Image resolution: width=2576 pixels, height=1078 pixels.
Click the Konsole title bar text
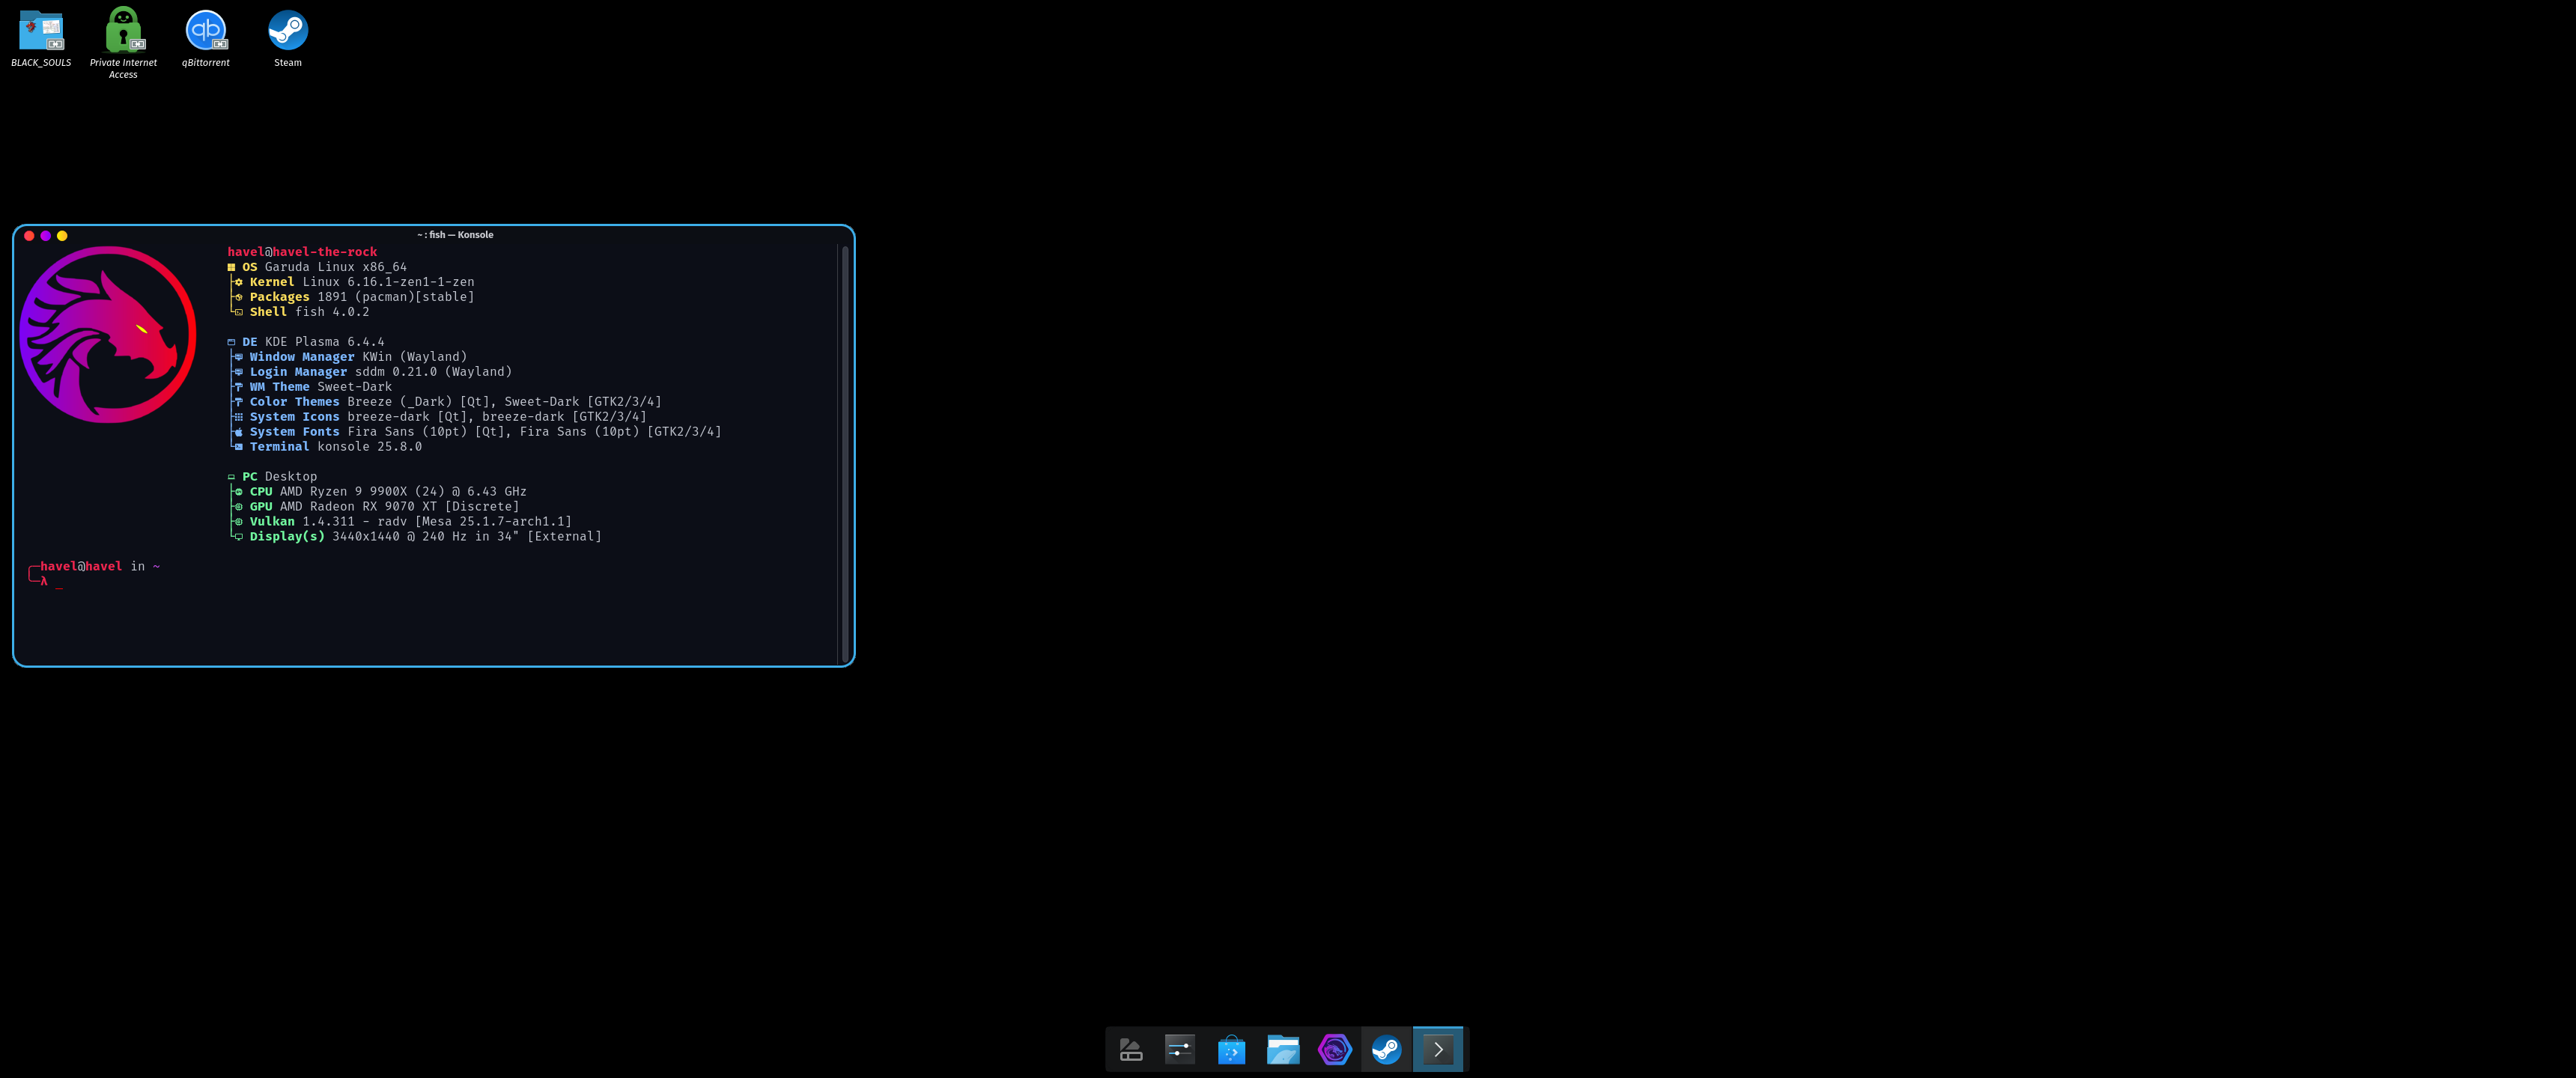[x=455, y=235]
